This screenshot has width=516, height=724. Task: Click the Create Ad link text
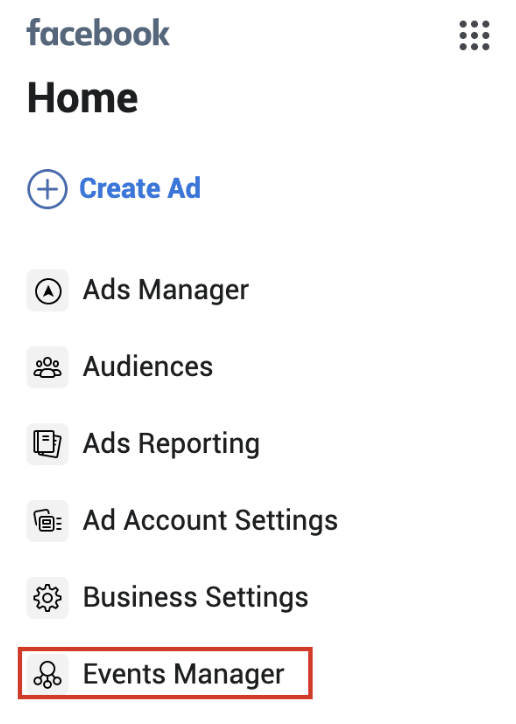click(140, 188)
